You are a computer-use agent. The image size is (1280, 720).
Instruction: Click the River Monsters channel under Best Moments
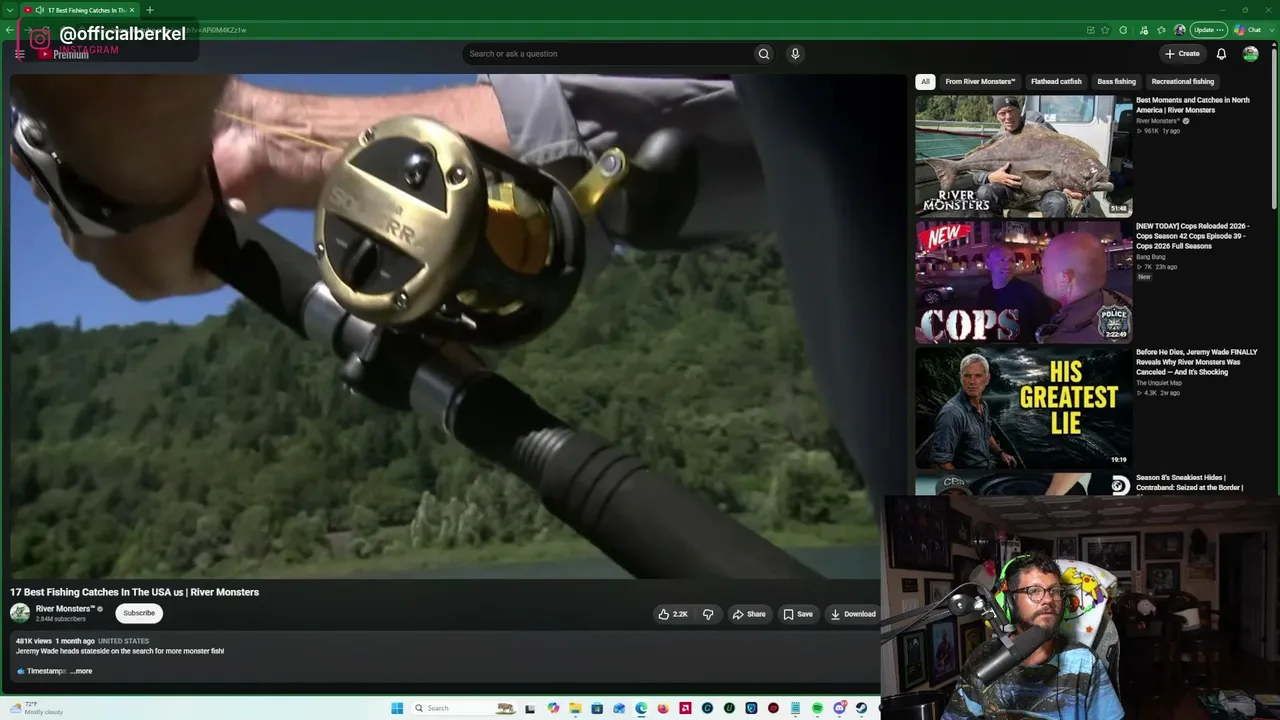click(x=1158, y=121)
